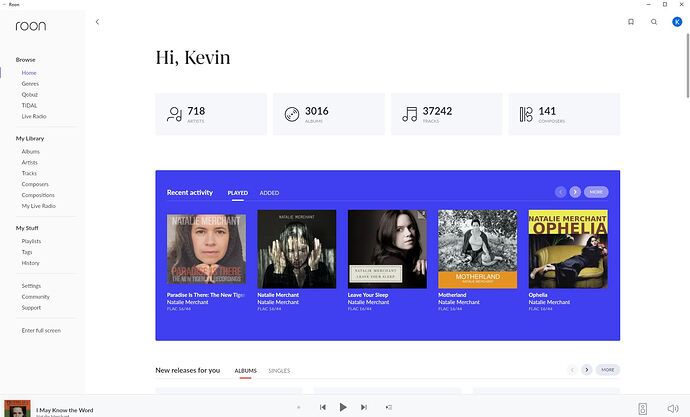690x417 pixels.
Task: Open Tracks in My Library
Action: pos(29,173)
